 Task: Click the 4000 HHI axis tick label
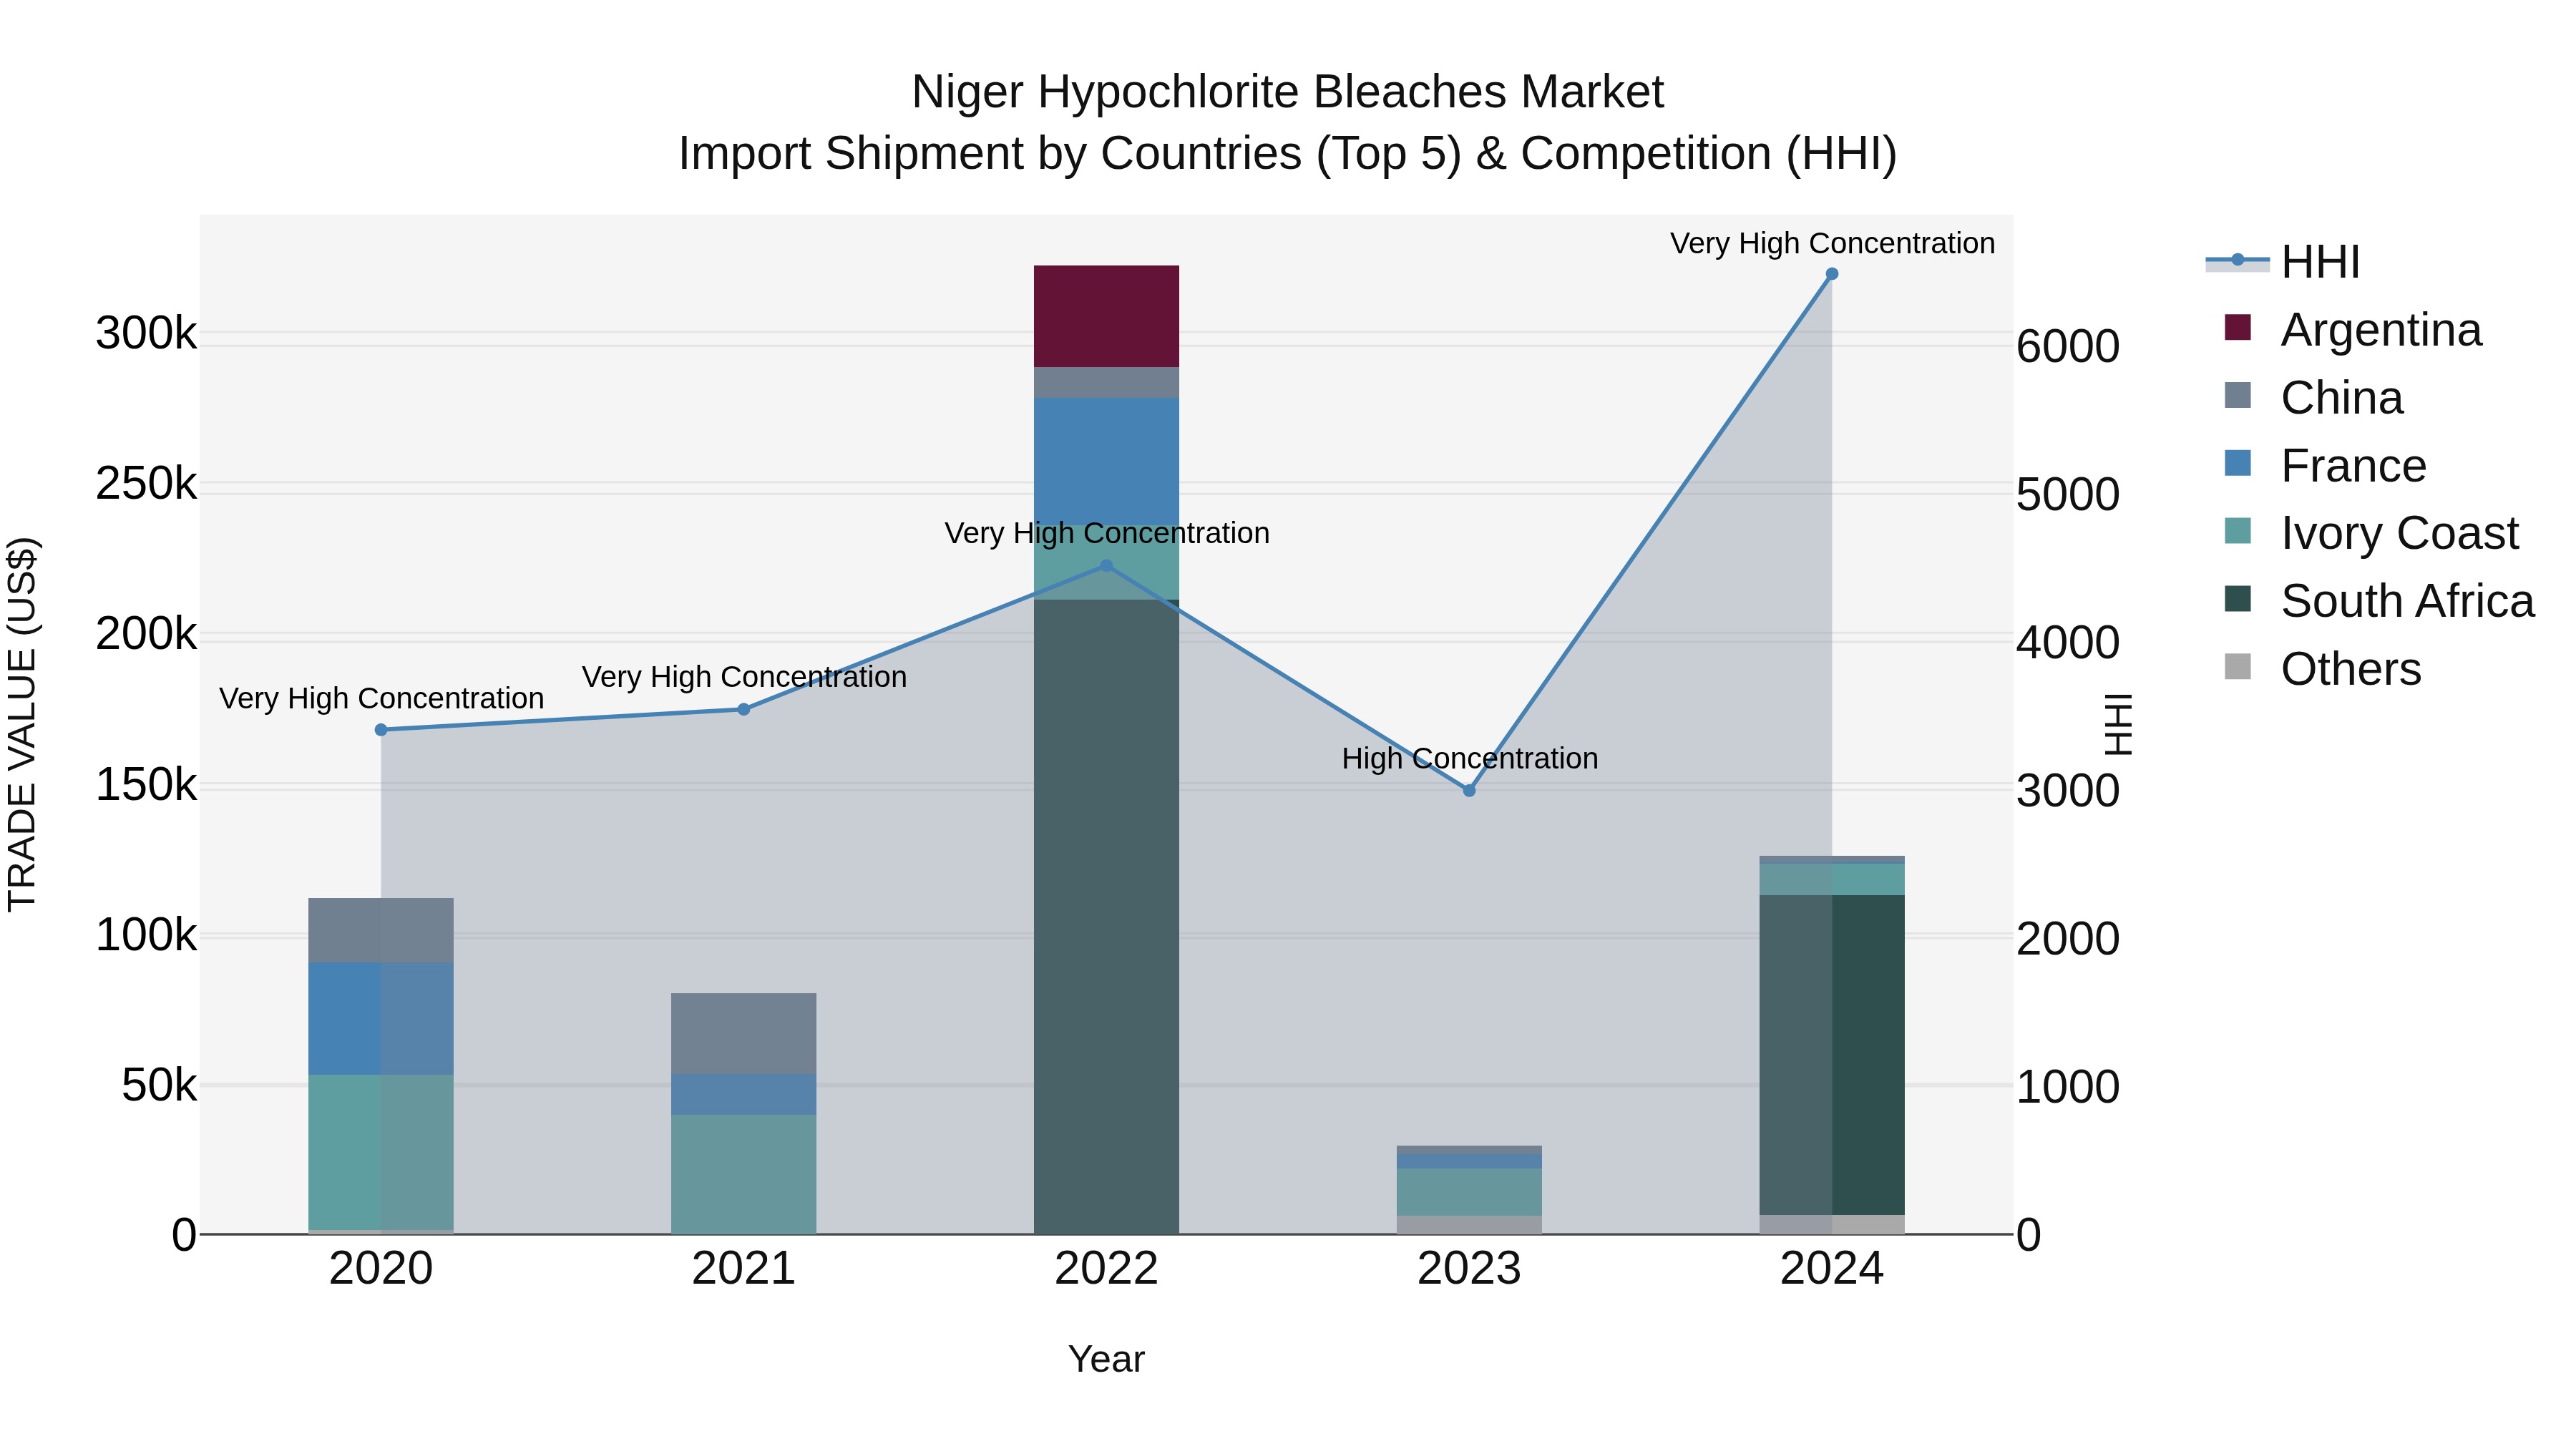[2067, 643]
